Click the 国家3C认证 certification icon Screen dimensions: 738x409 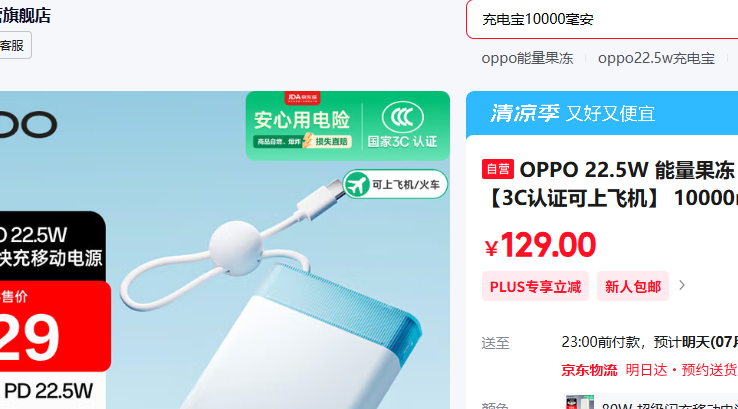click(x=402, y=126)
